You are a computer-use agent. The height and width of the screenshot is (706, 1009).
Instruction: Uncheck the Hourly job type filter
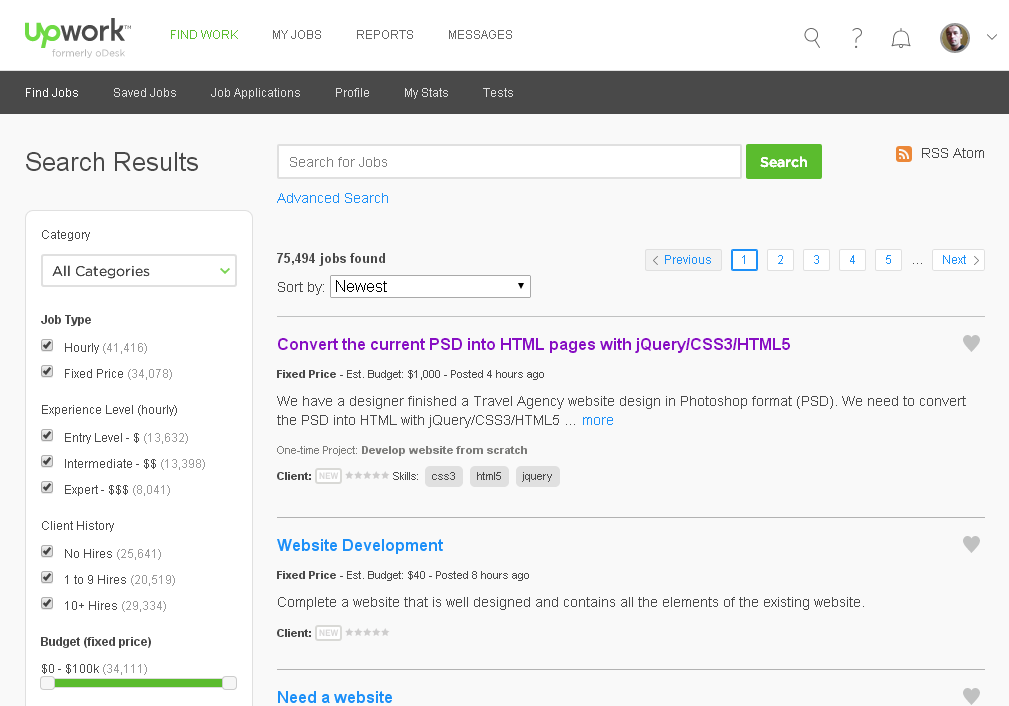tap(46, 345)
